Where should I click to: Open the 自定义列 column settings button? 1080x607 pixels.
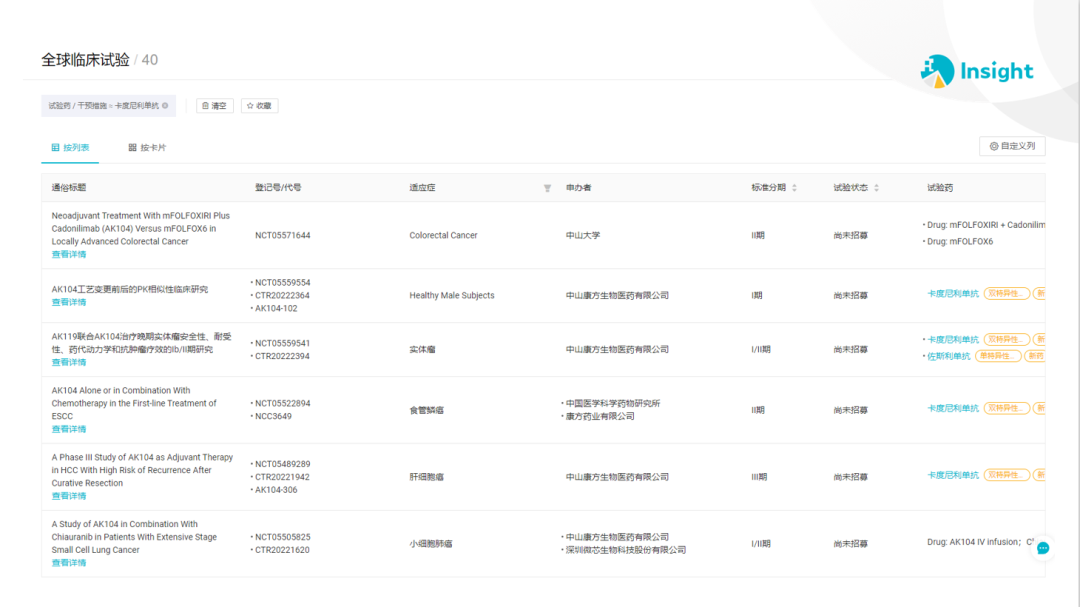point(1012,146)
